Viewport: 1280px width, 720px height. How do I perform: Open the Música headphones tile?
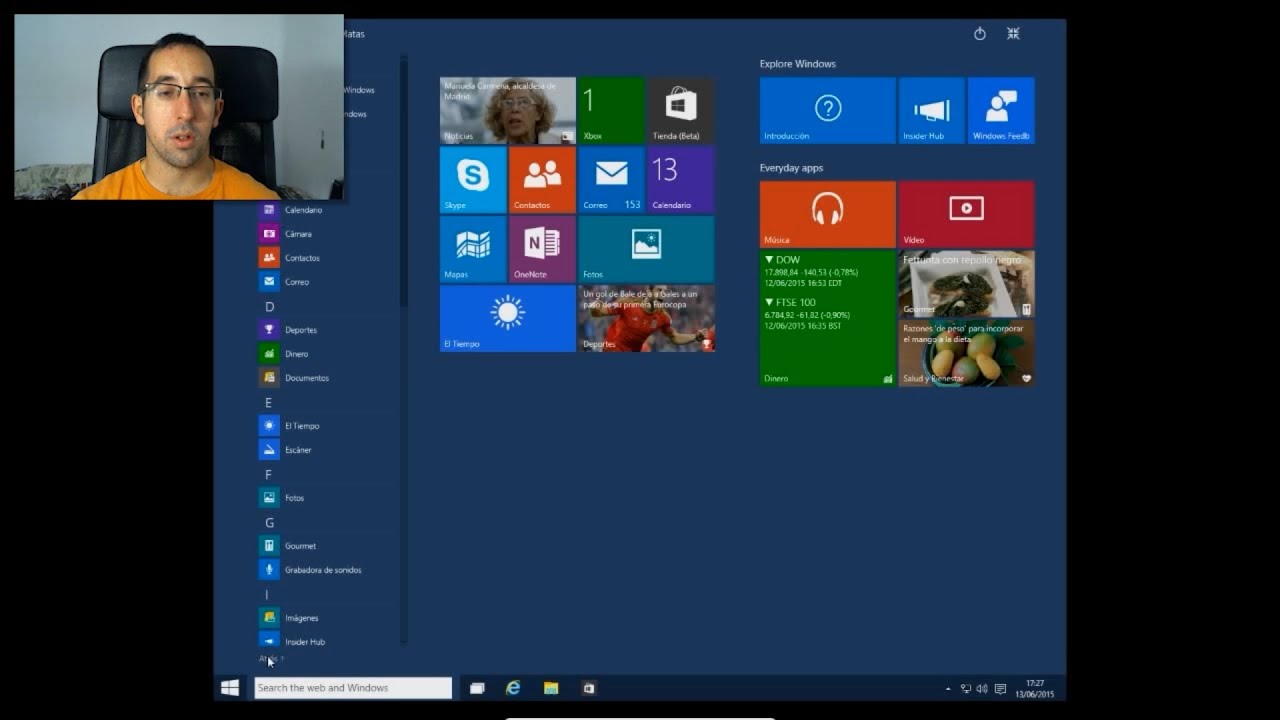pyautogui.click(x=828, y=215)
